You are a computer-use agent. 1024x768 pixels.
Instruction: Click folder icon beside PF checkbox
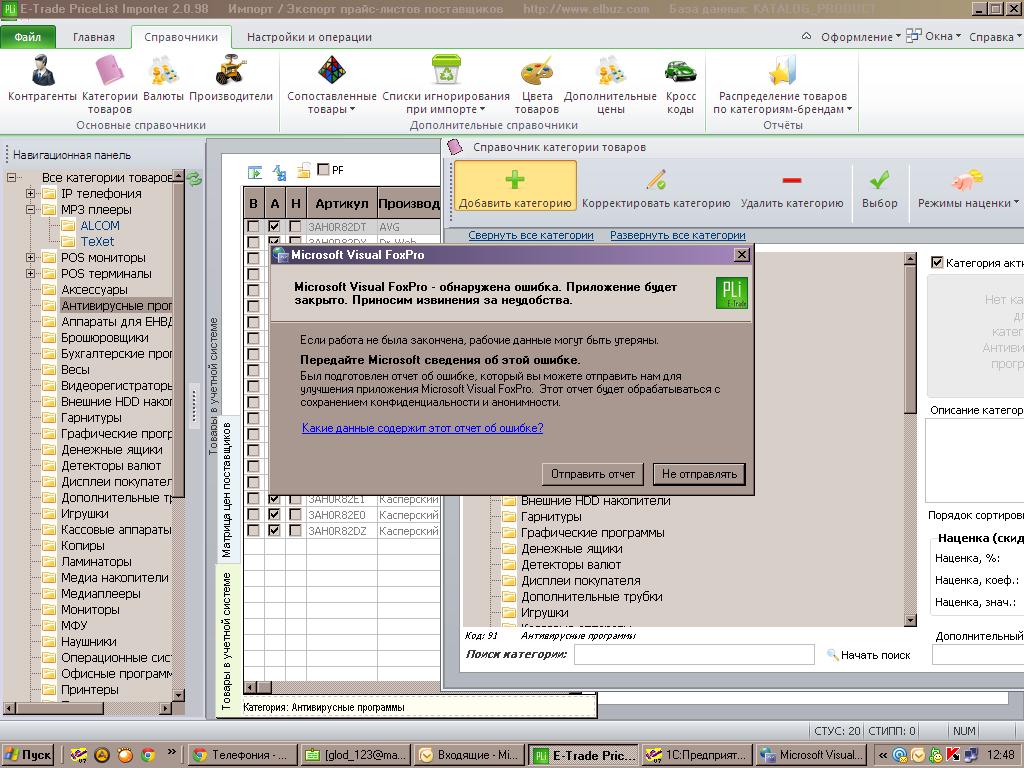304,171
